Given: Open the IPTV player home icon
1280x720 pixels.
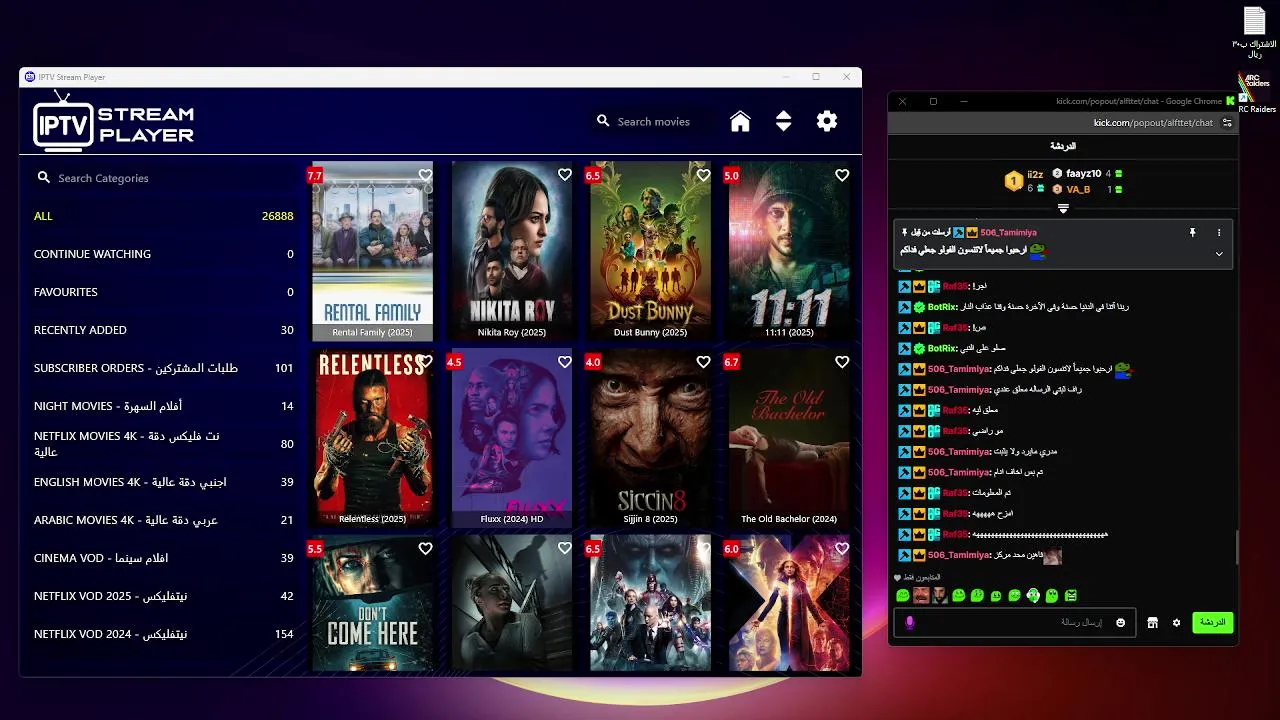Looking at the screenshot, I should click(x=740, y=121).
